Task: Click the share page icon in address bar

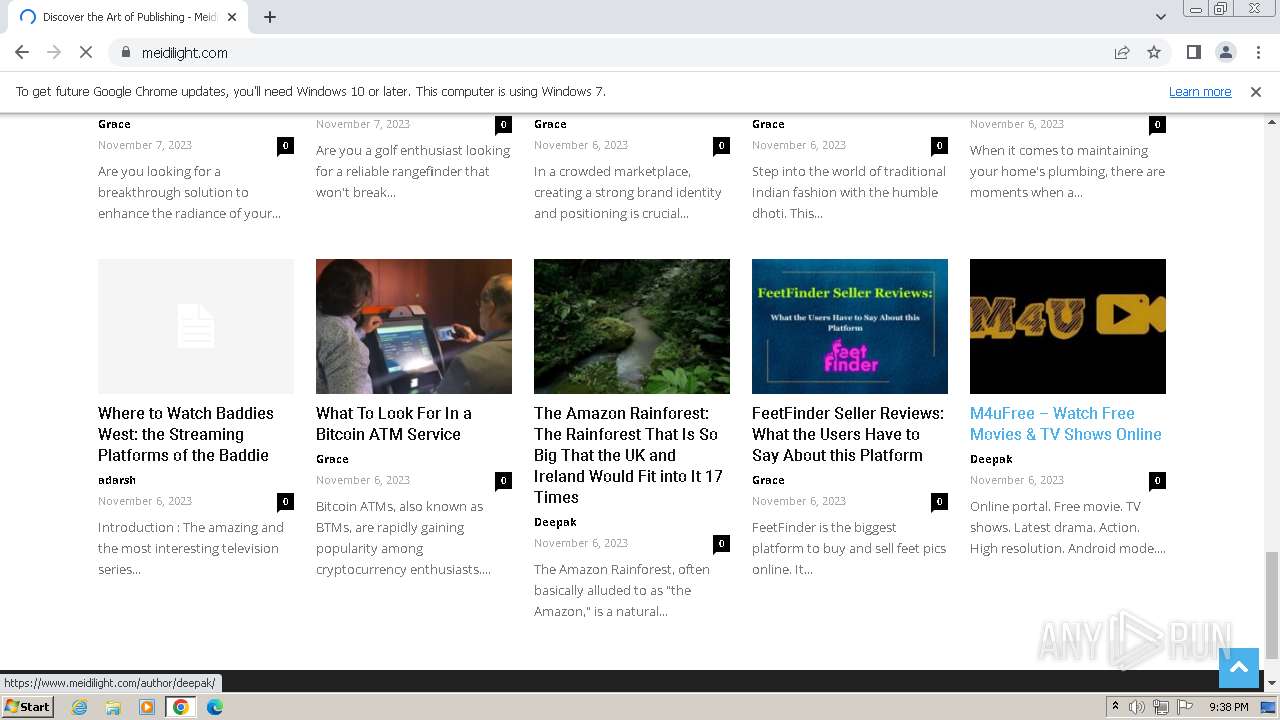Action: (1122, 52)
